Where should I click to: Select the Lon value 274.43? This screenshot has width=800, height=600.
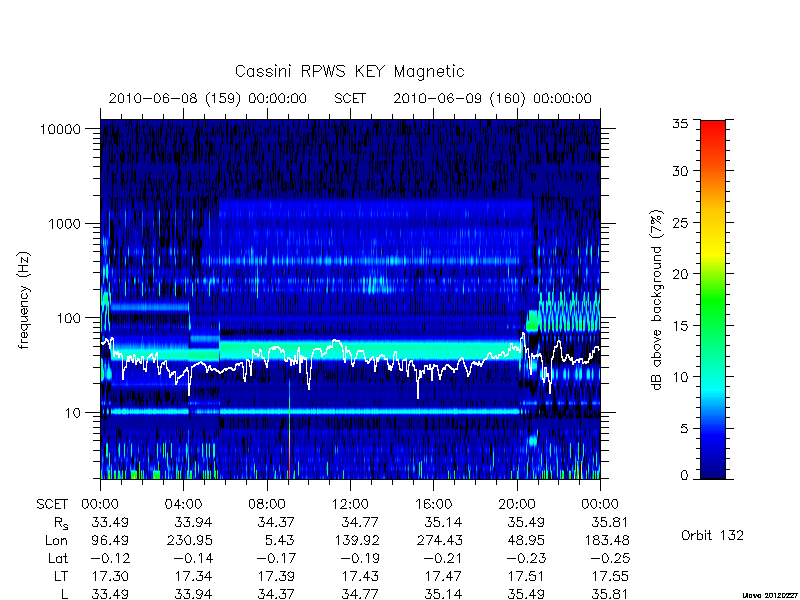(x=440, y=540)
